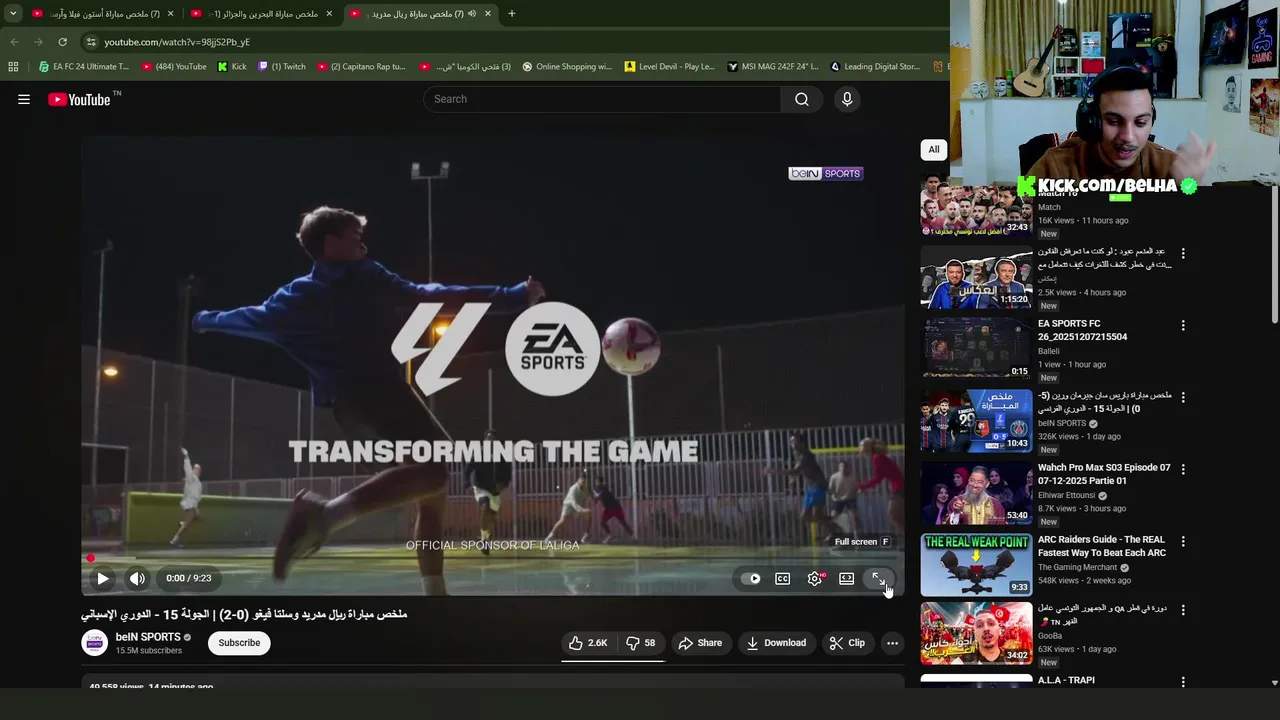Open the YouTube hamburger guide menu

24,99
